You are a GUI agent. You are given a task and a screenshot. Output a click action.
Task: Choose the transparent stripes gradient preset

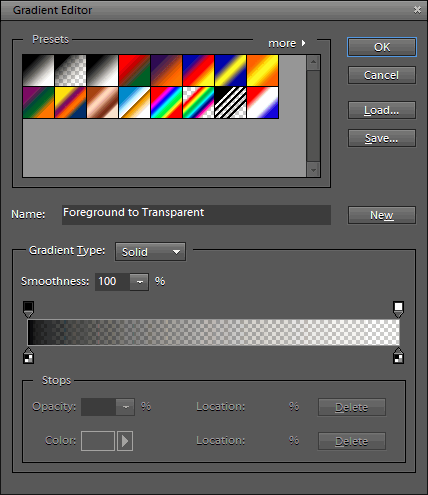(x=230, y=103)
